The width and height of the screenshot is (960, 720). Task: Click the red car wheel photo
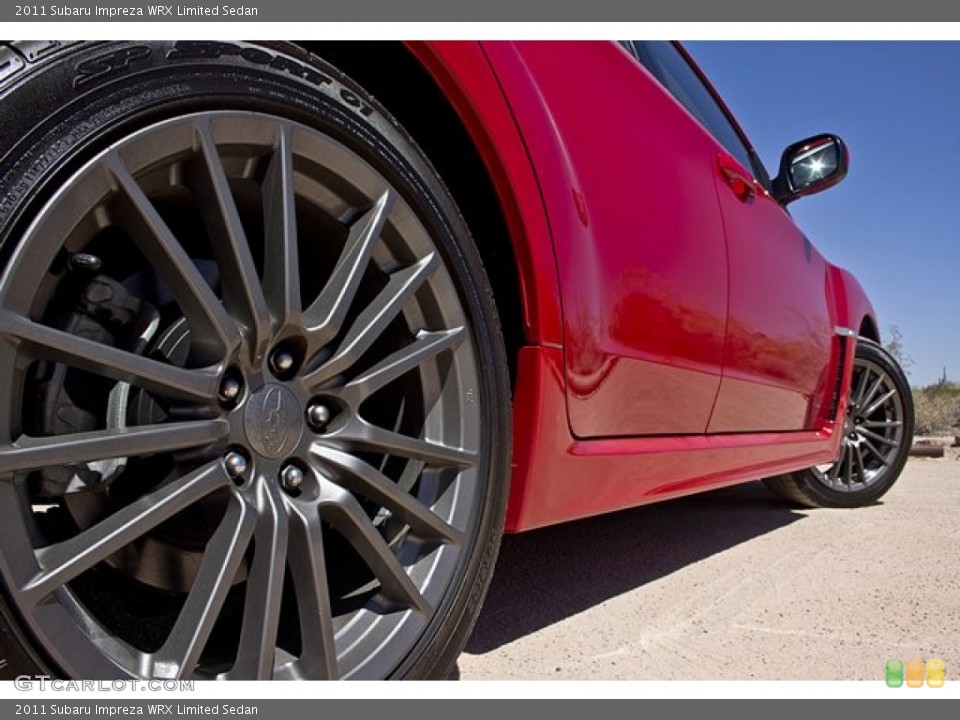click(x=480, y=360)
